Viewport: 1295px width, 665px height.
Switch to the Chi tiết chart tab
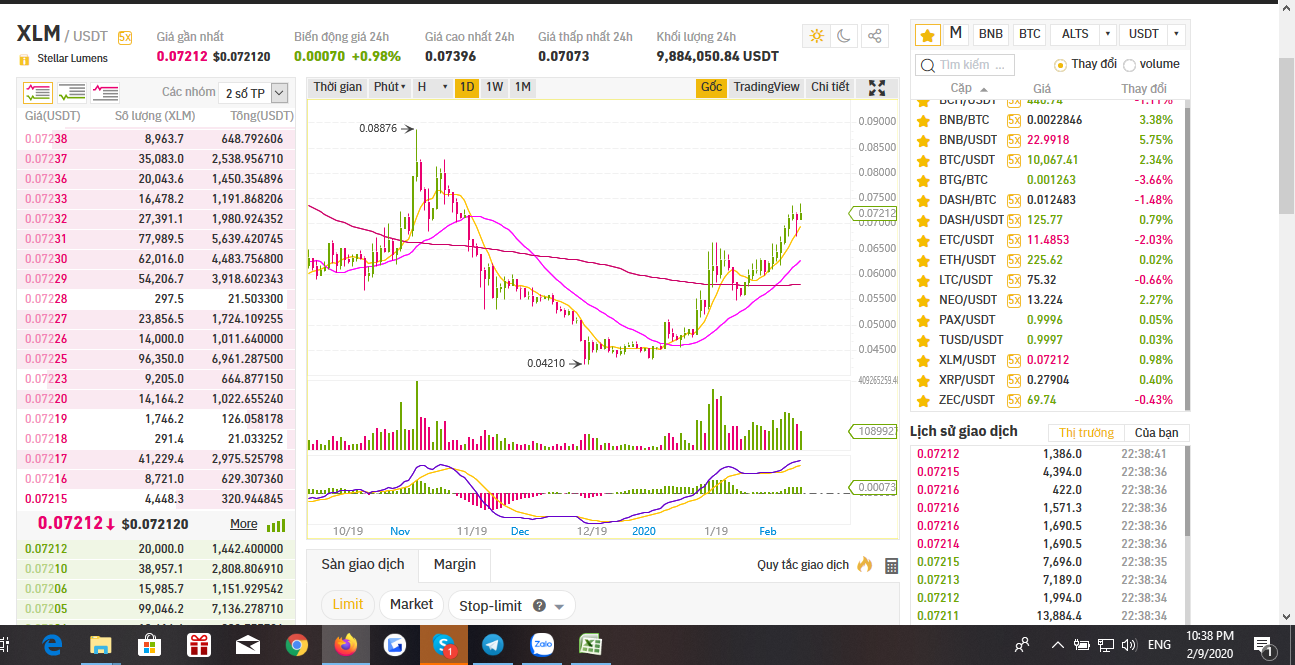830,87
